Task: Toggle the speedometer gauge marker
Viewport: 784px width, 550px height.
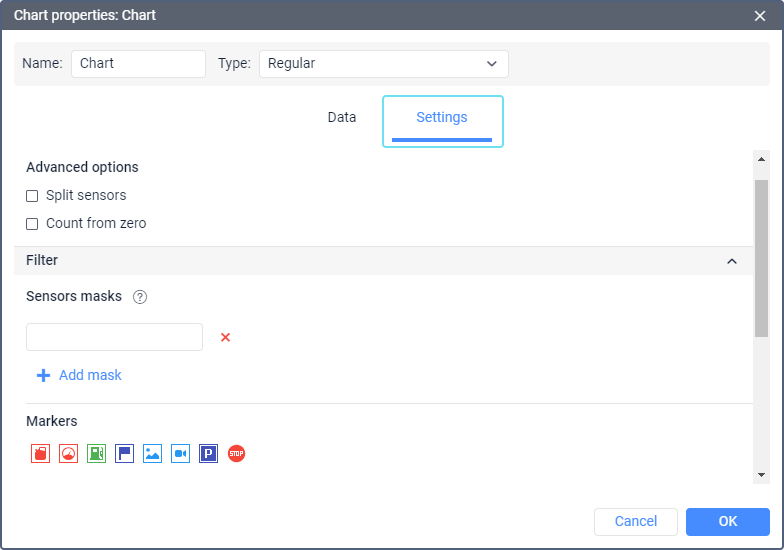Action: pos(68,454)
